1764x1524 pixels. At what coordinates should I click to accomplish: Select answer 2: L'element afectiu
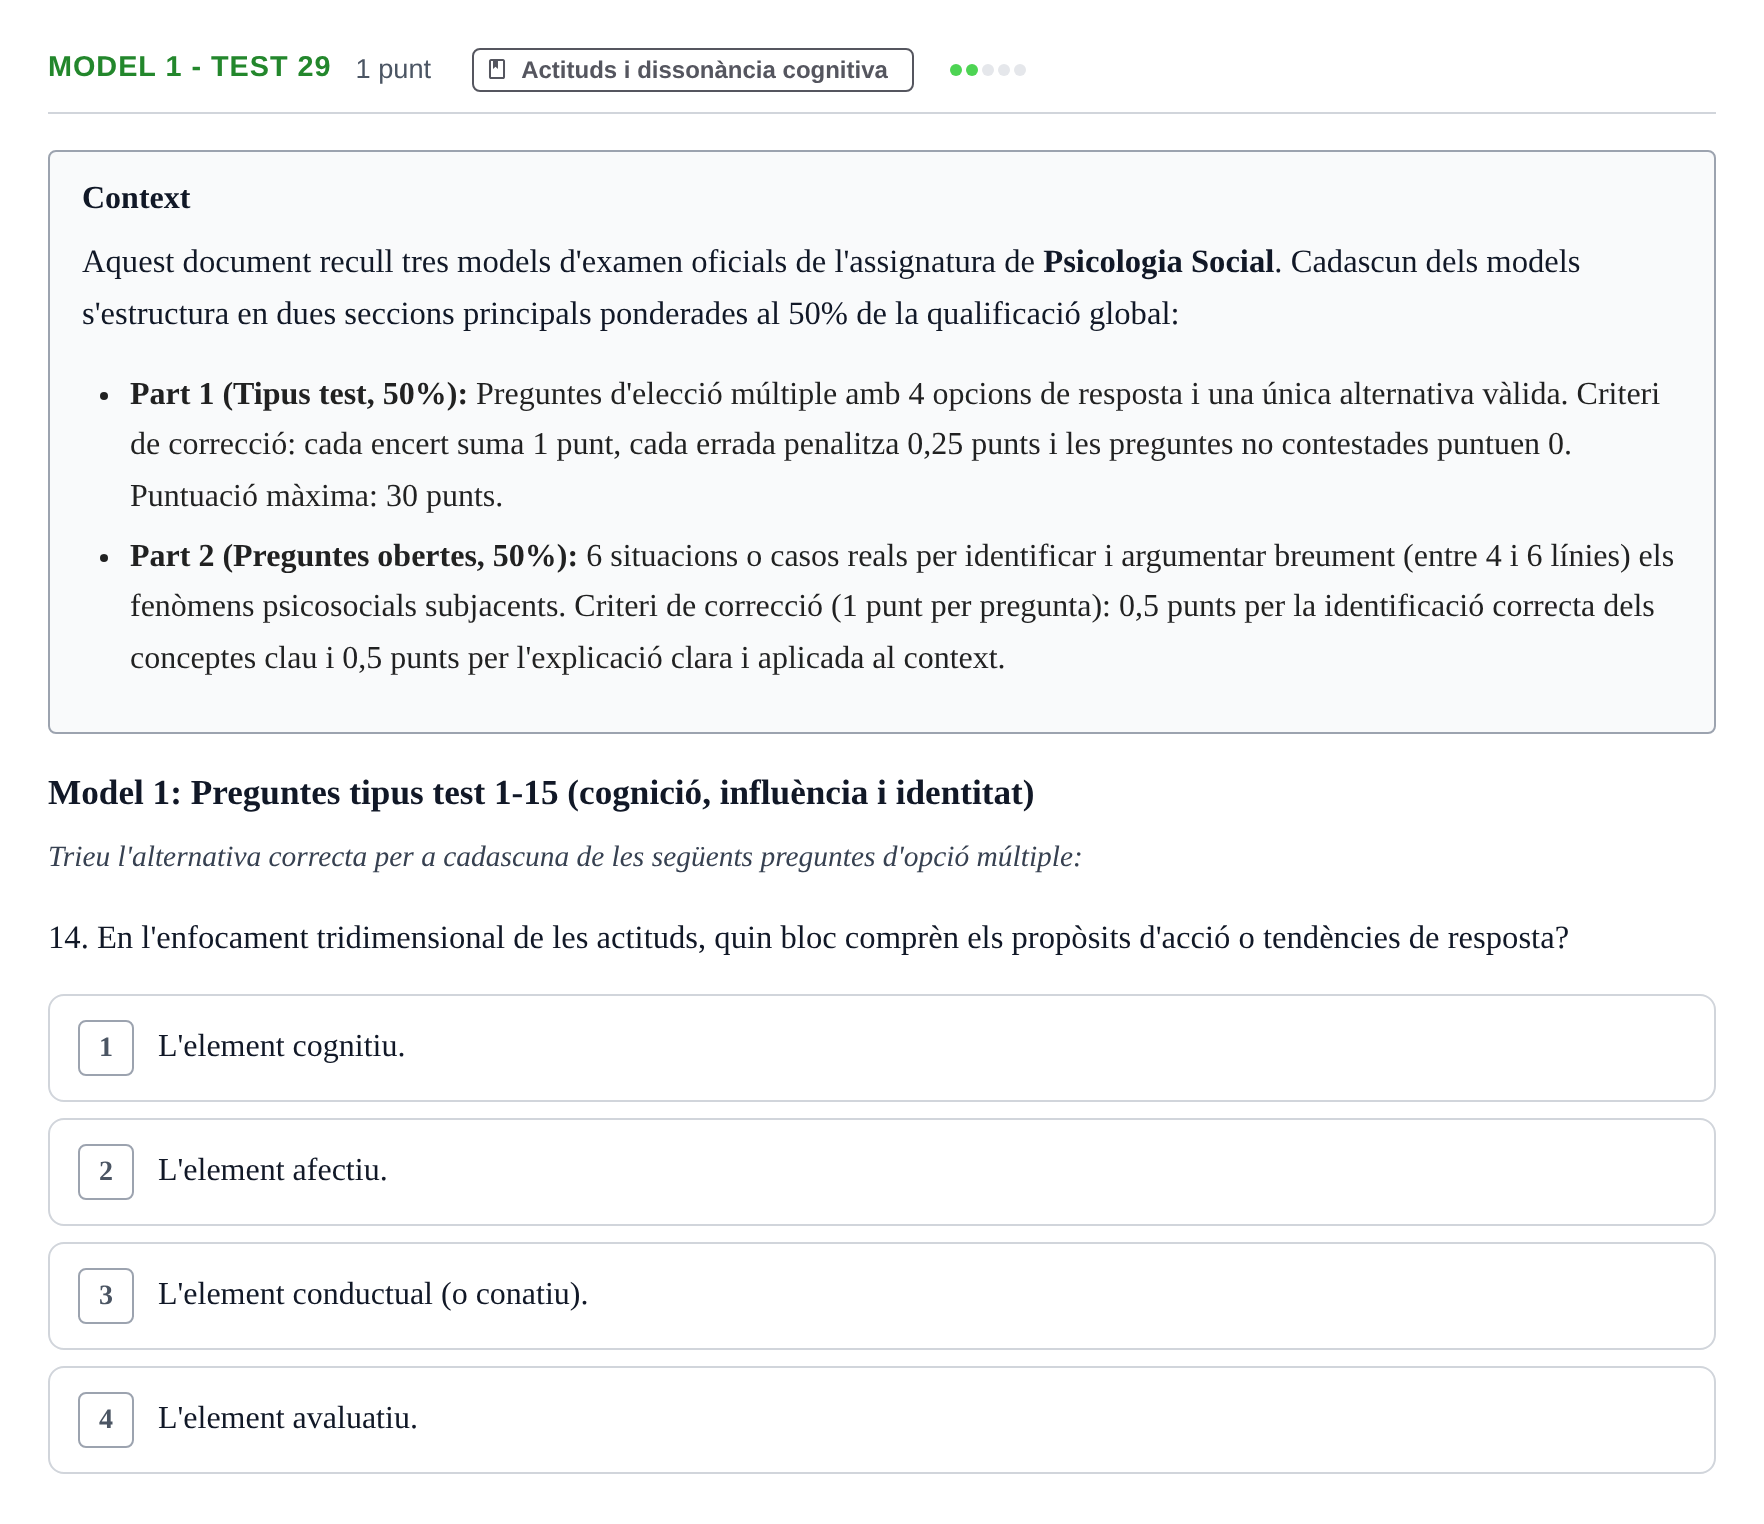pos(881,1171)
